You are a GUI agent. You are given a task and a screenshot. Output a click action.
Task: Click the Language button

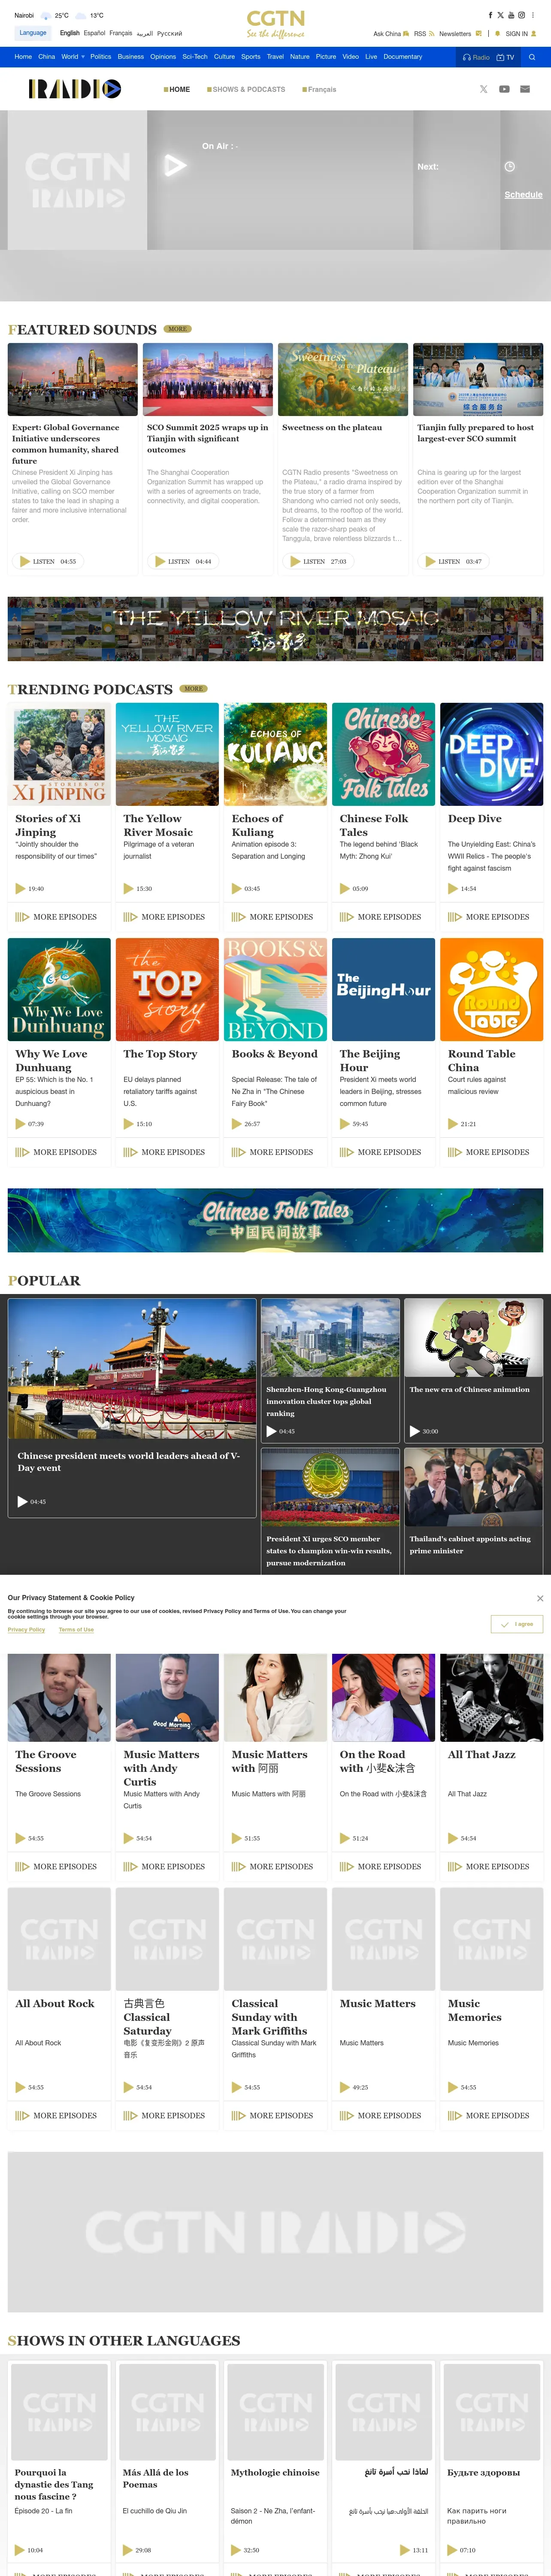(x=33, y=33)
